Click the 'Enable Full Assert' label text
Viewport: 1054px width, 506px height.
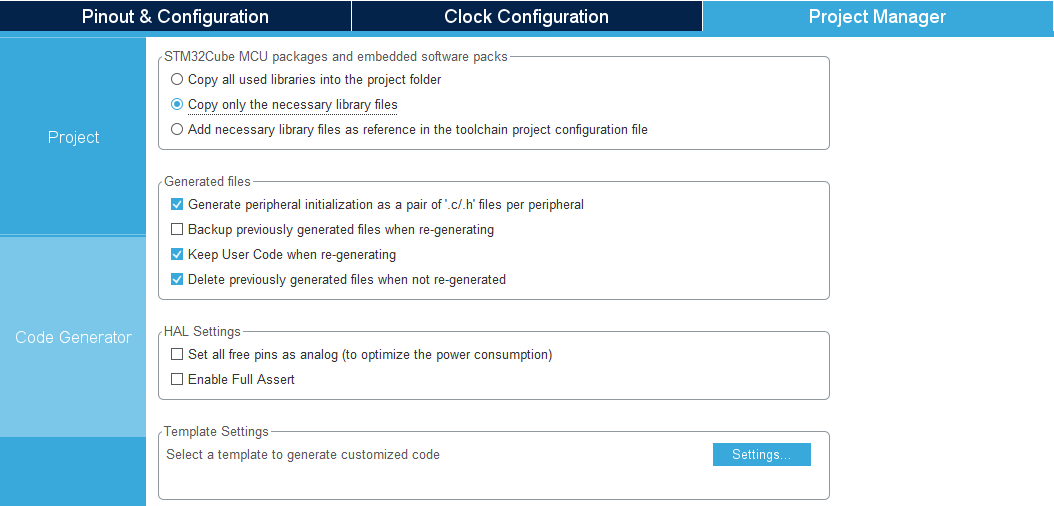point(241,380)
